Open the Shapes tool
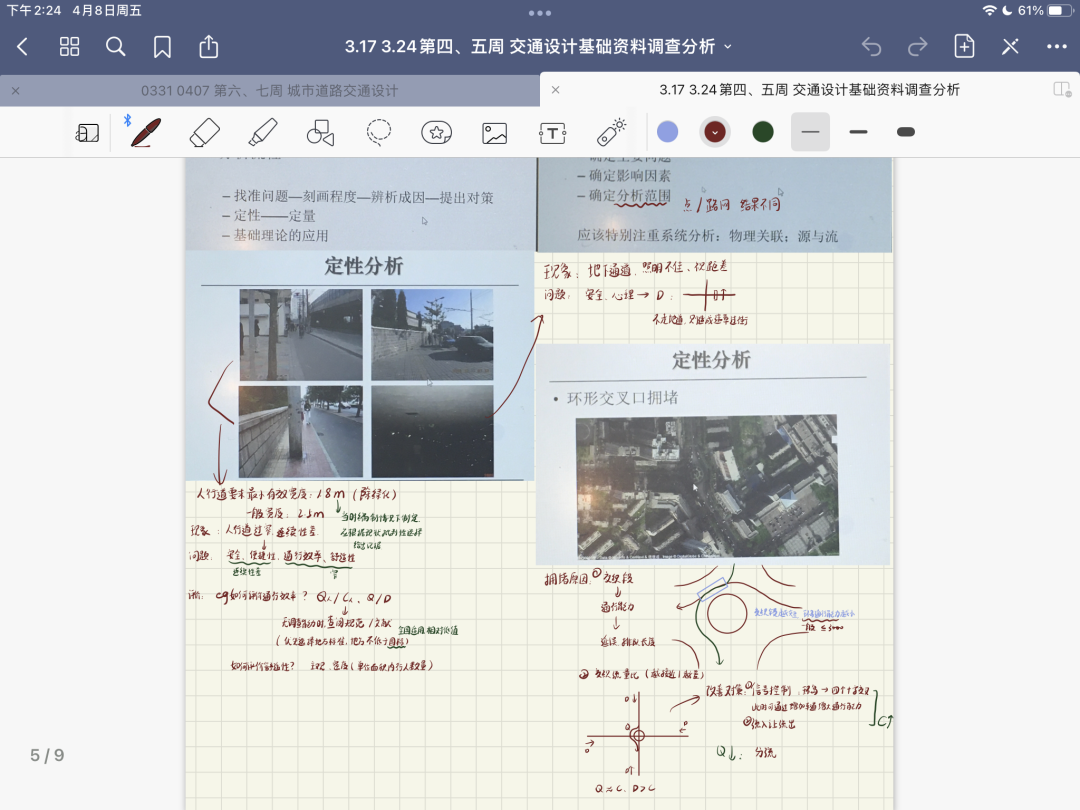This screenshot has width=1080, height=810. (x=319, y=132)
